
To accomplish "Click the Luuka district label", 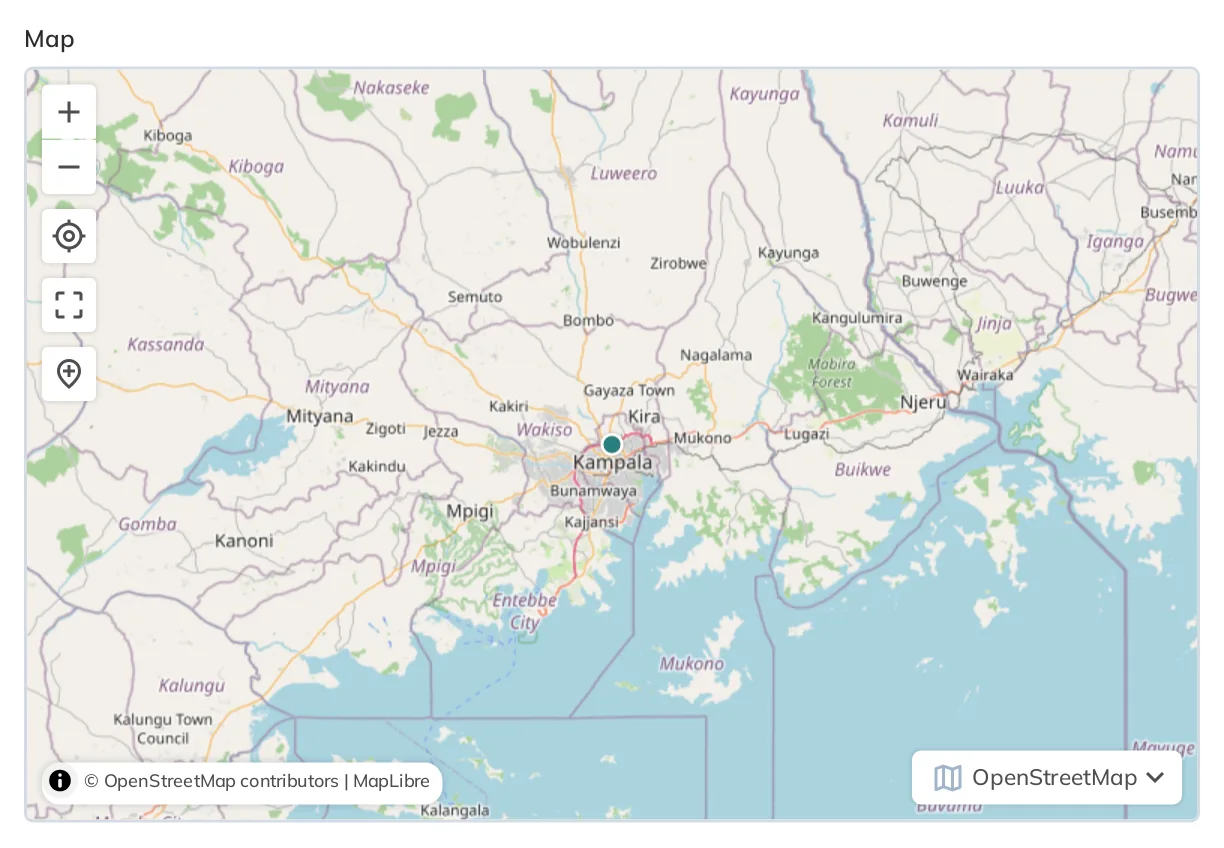I will (x=1020, y=188).
